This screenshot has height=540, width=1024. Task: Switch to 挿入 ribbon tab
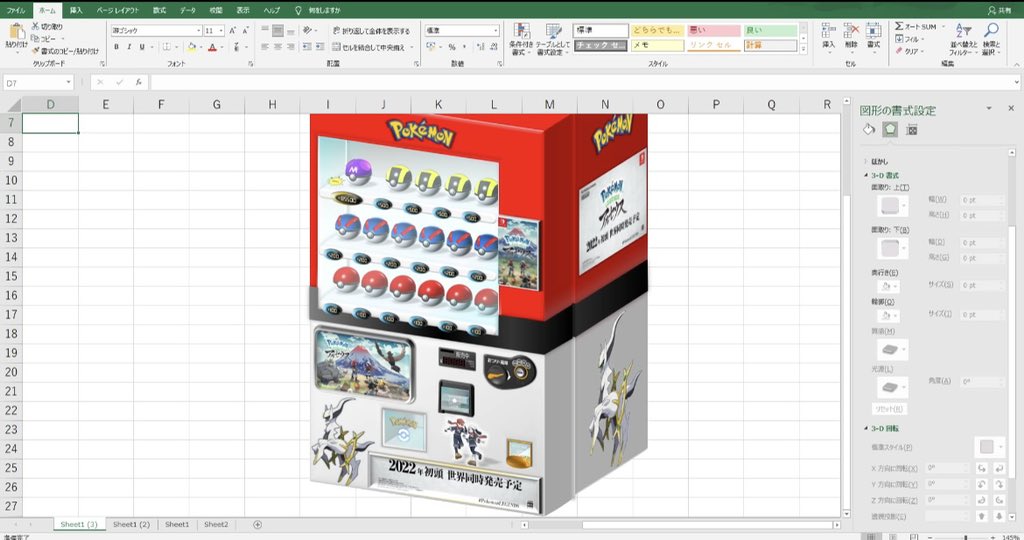tap(76, 10)
